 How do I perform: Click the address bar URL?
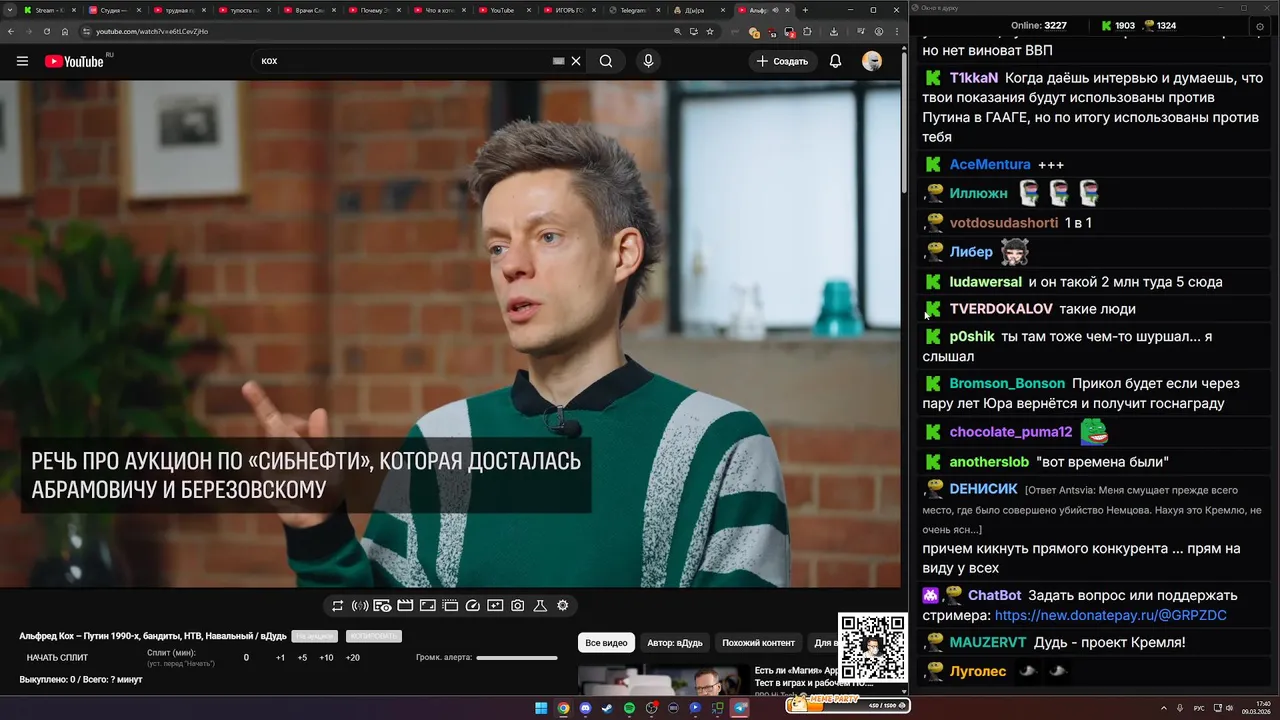point(152,31)
